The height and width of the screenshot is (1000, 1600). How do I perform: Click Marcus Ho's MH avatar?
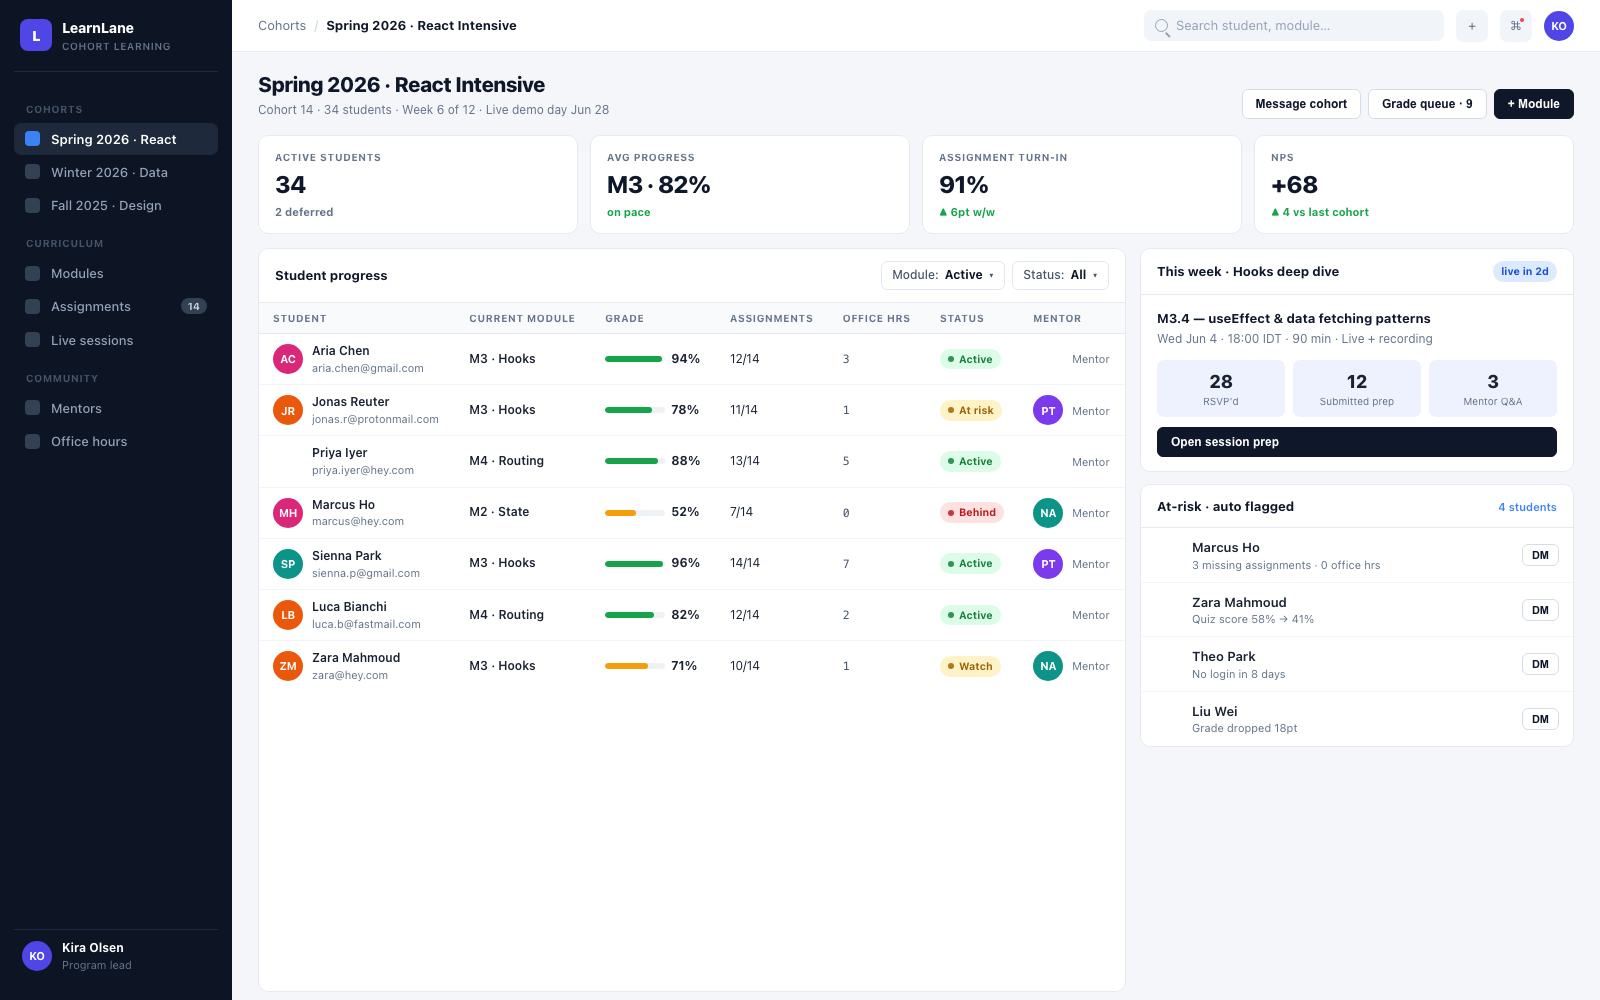coord(288,513)
